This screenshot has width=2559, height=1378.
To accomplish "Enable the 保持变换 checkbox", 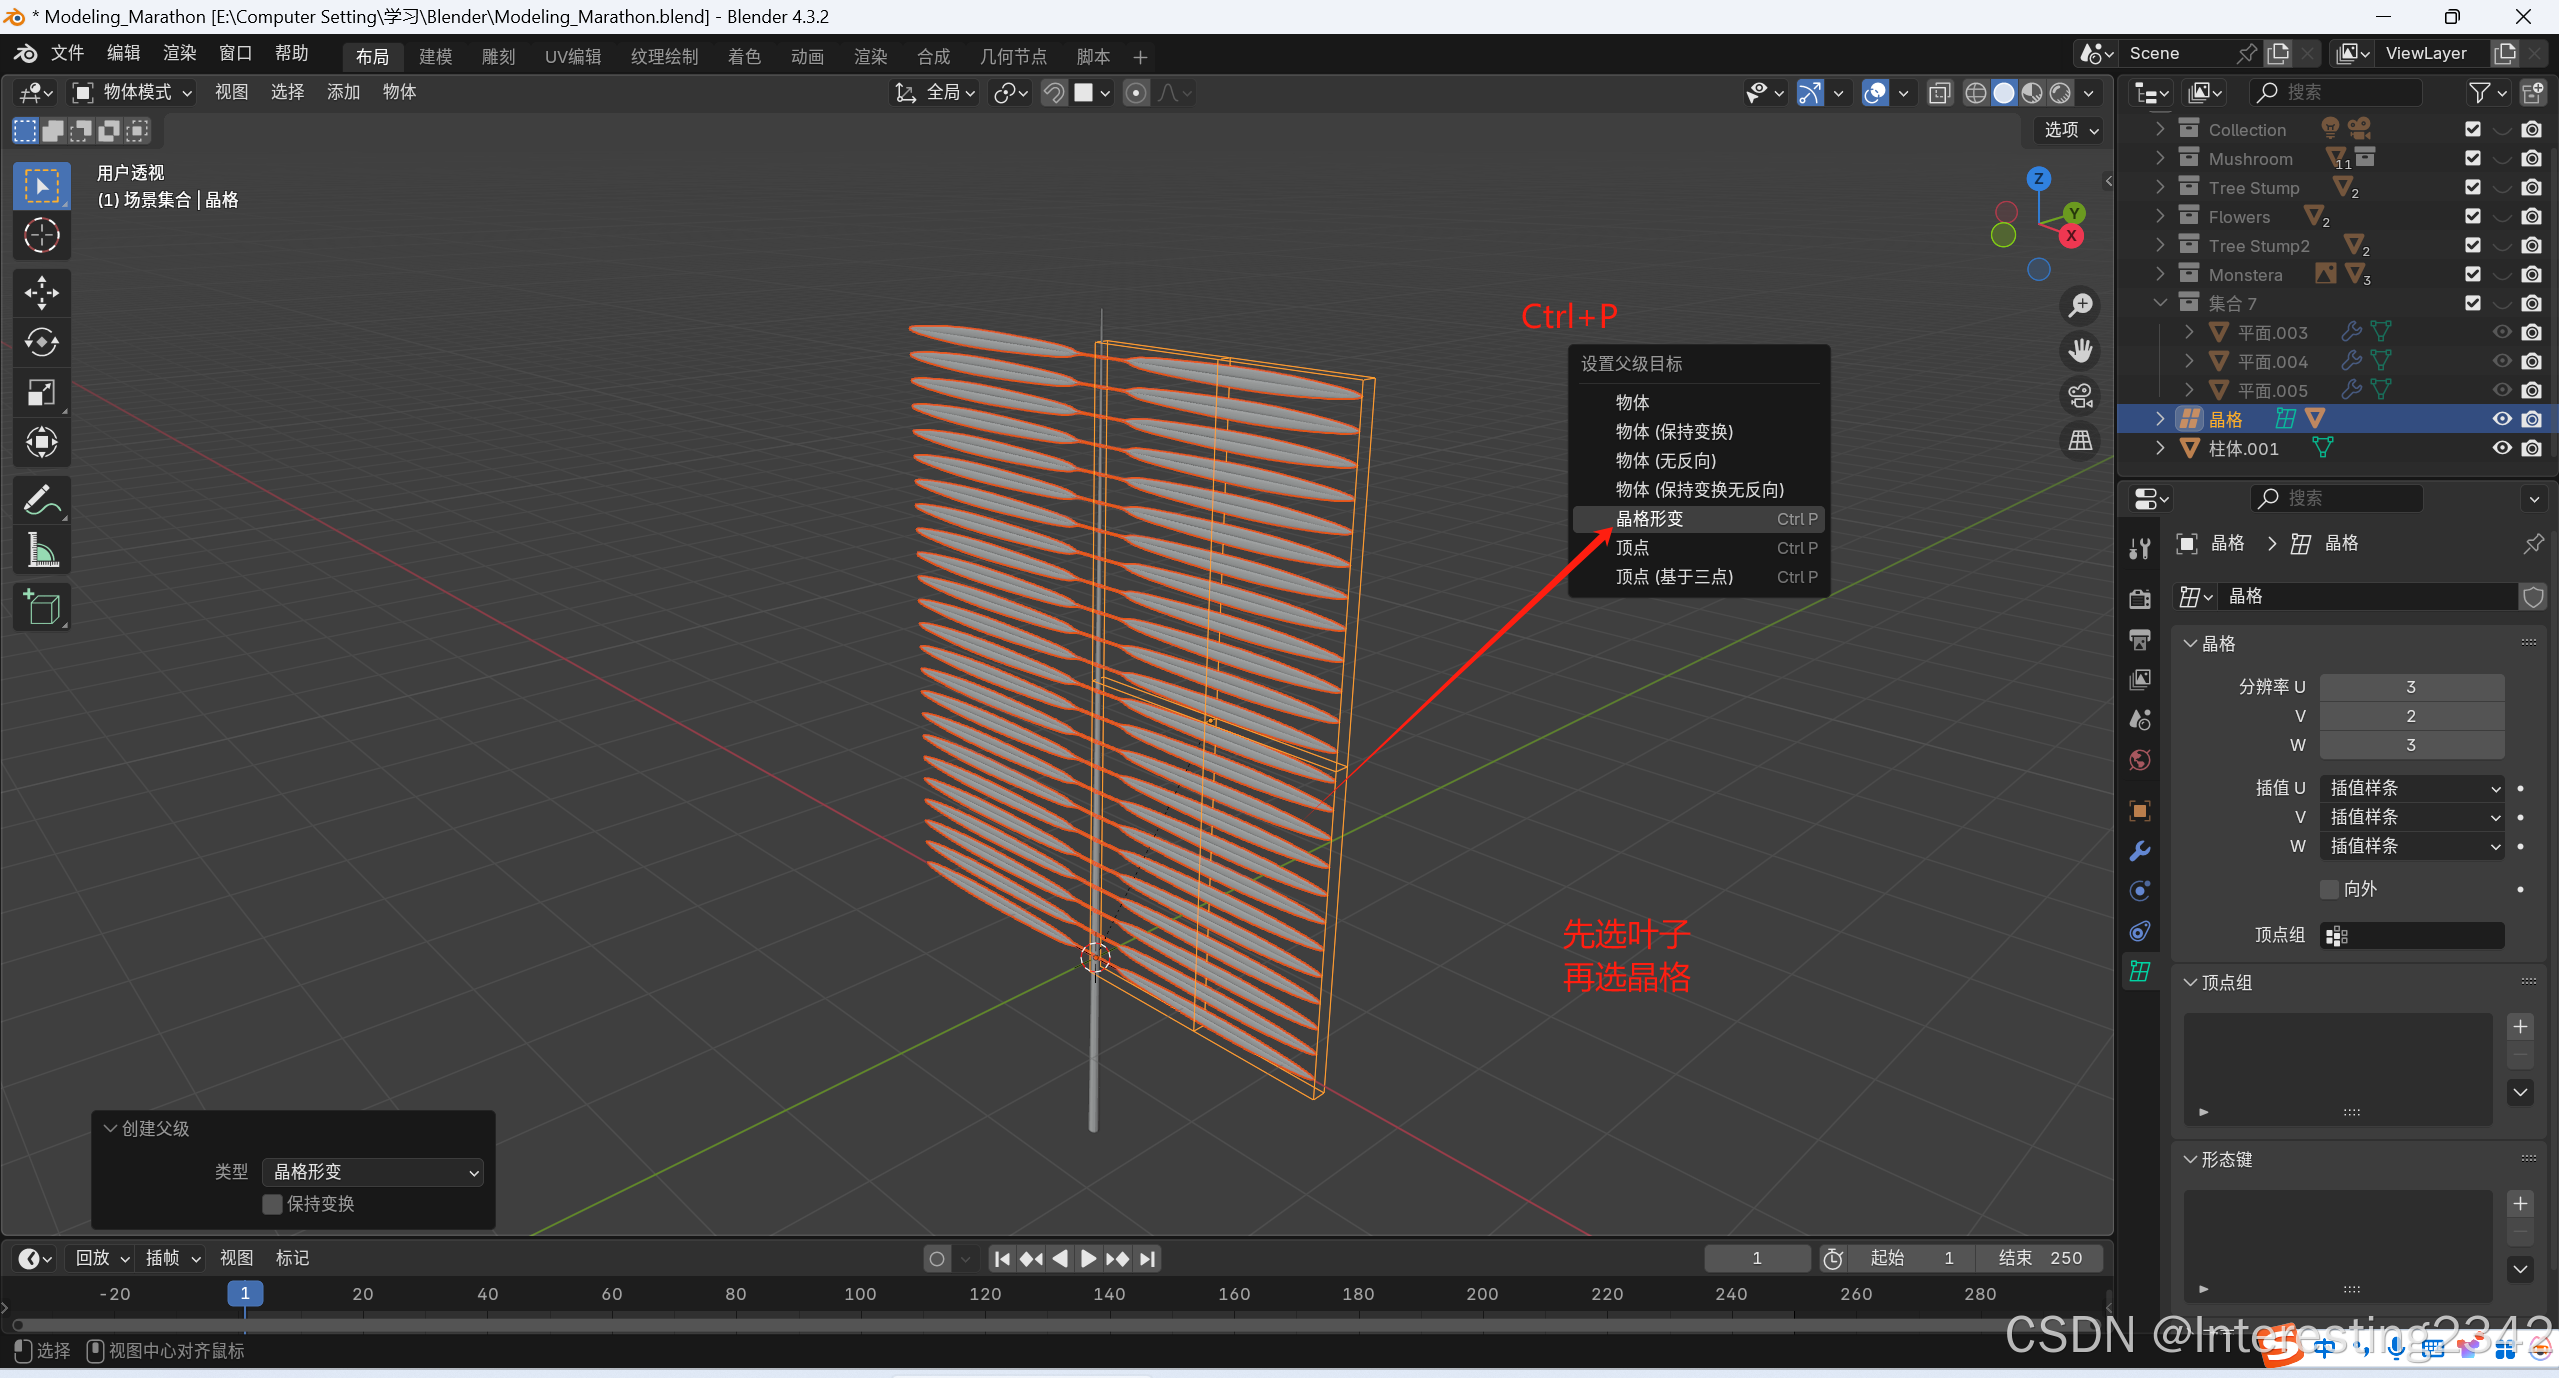I will click(x=272, y=1204).
